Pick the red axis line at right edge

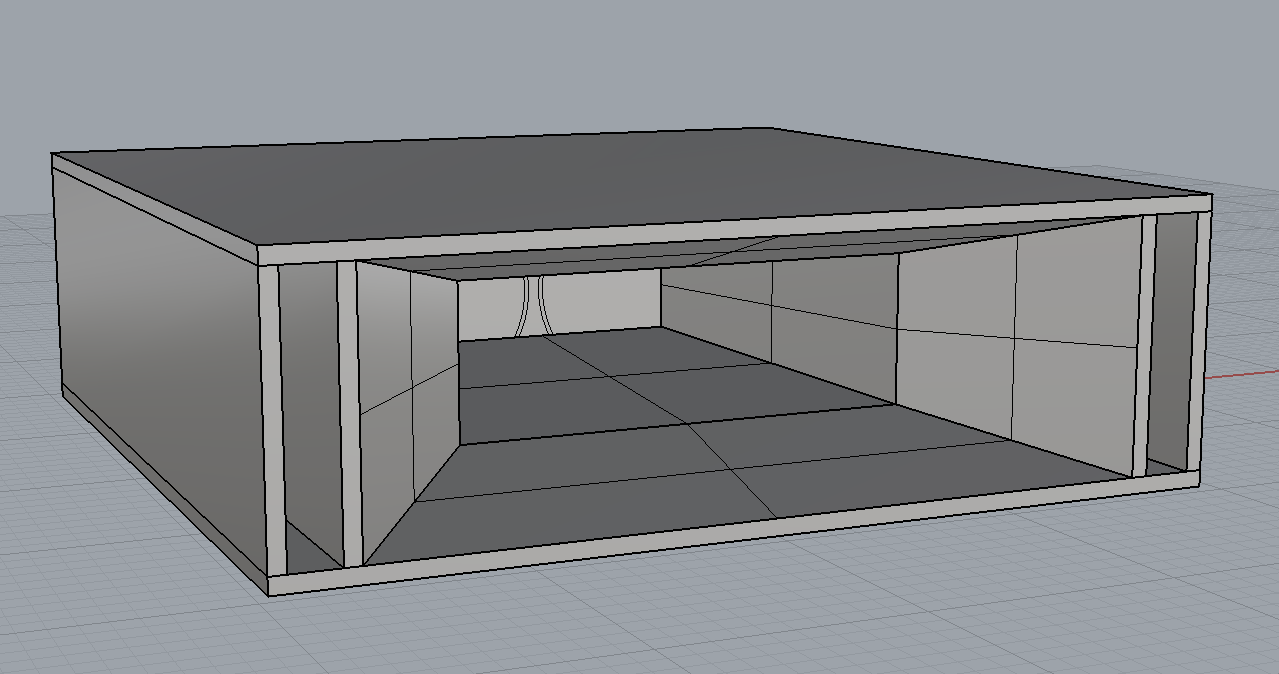(x=1241, y=375)
